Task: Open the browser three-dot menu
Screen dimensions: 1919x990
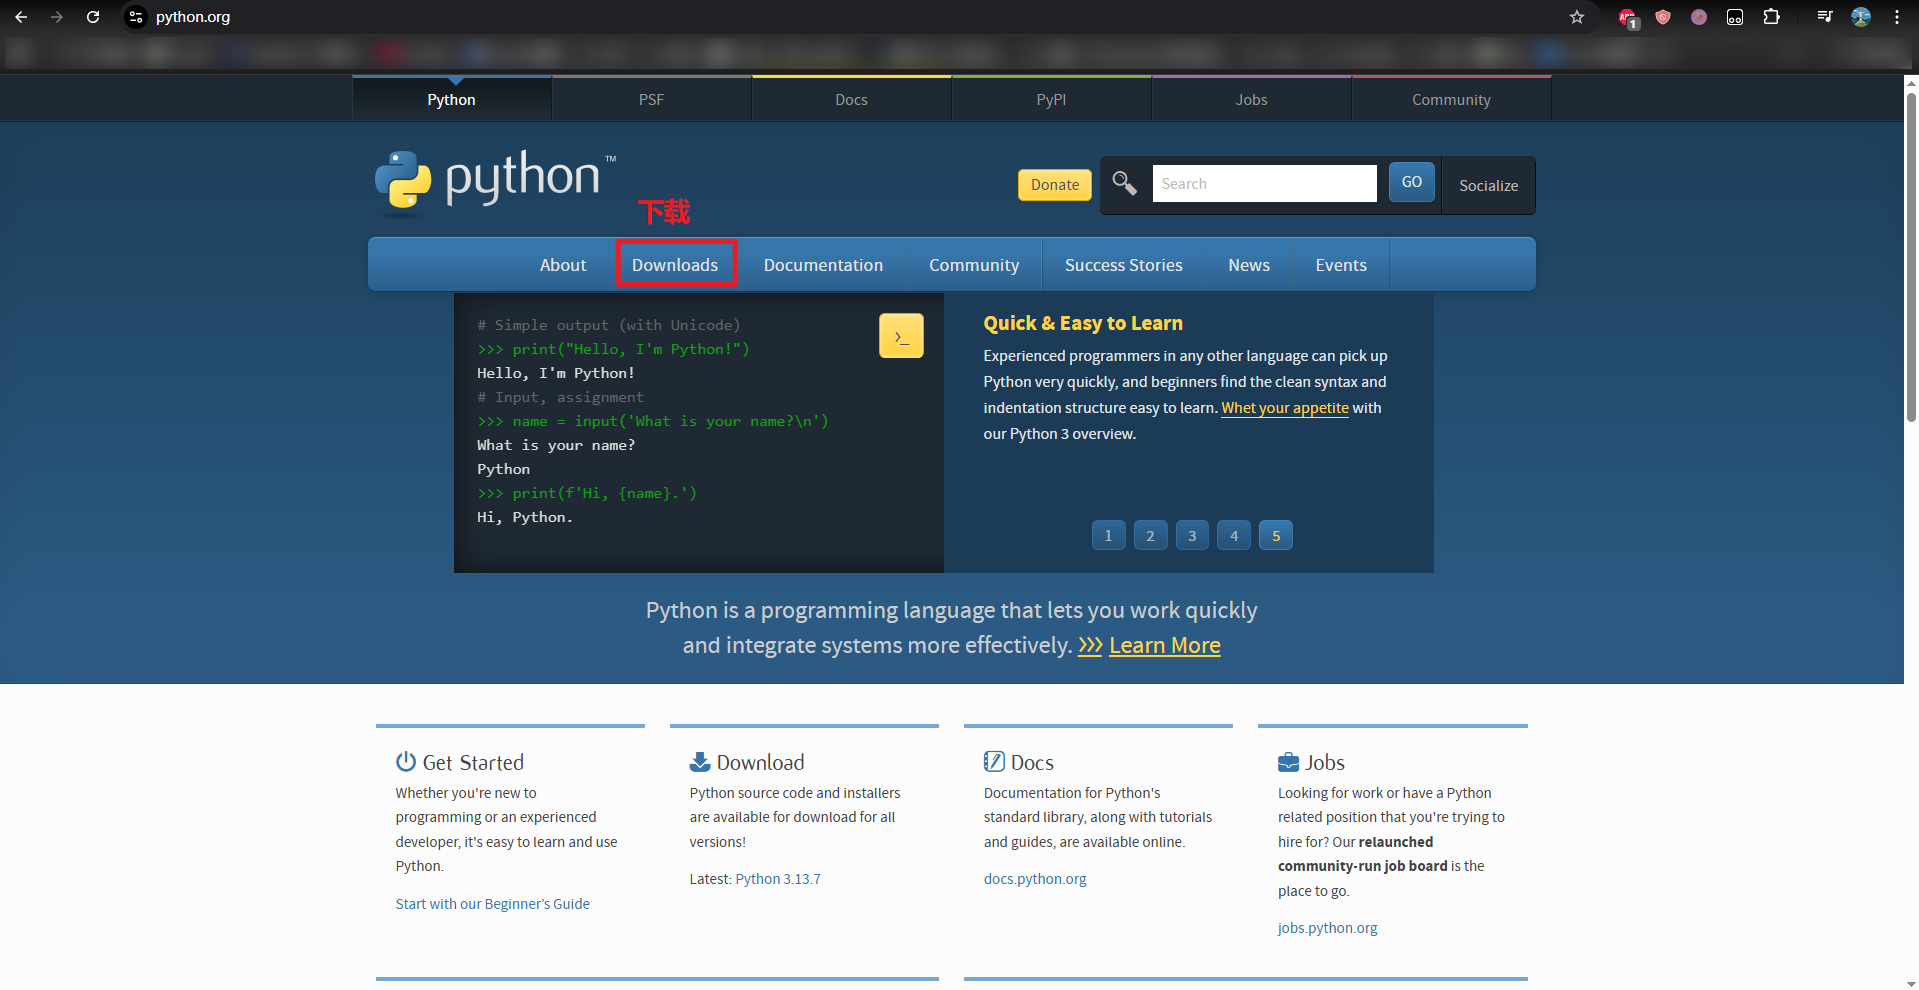Action: [1897, 17]
